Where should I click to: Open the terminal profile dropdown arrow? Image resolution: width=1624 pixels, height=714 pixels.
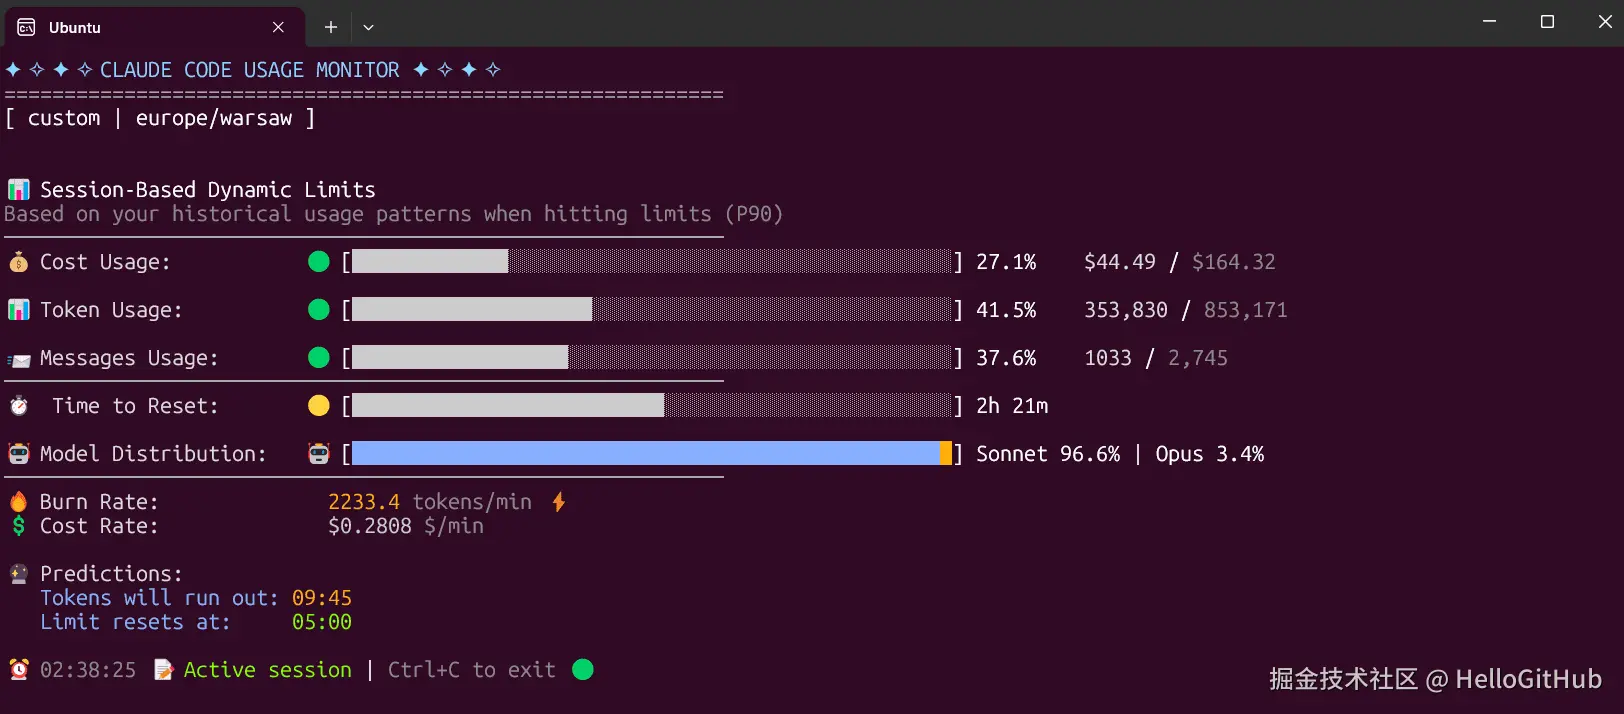click(368, 27)
